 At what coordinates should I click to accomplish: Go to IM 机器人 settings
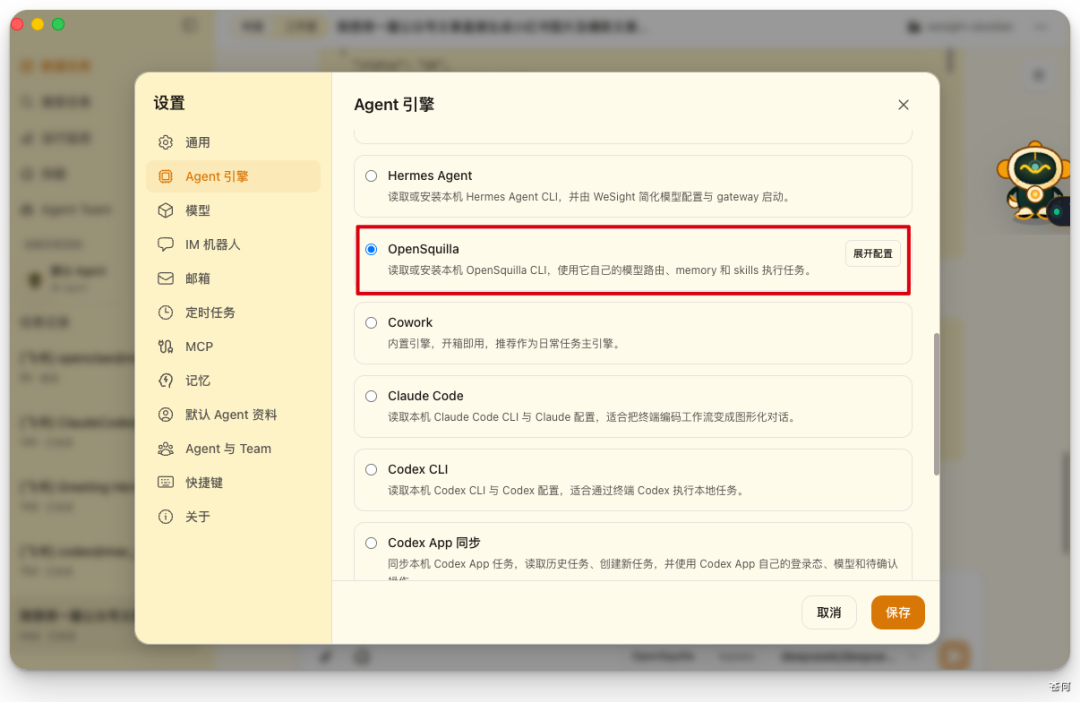pyautogui.click(x=233, y=245)
